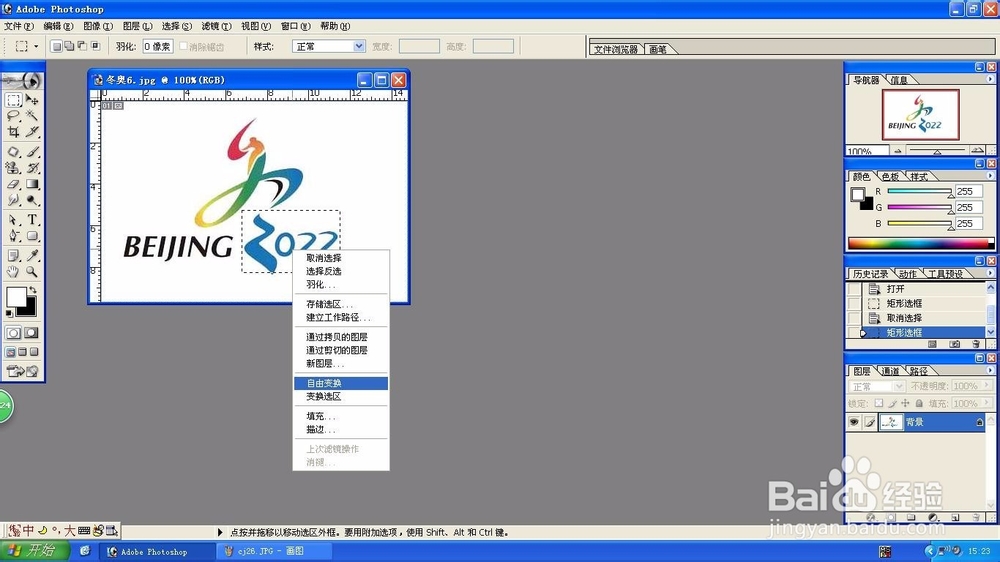Switch to full screen mode with menu bar
This screenshot has width=1000, height=562.
click(x=22, y=352)
